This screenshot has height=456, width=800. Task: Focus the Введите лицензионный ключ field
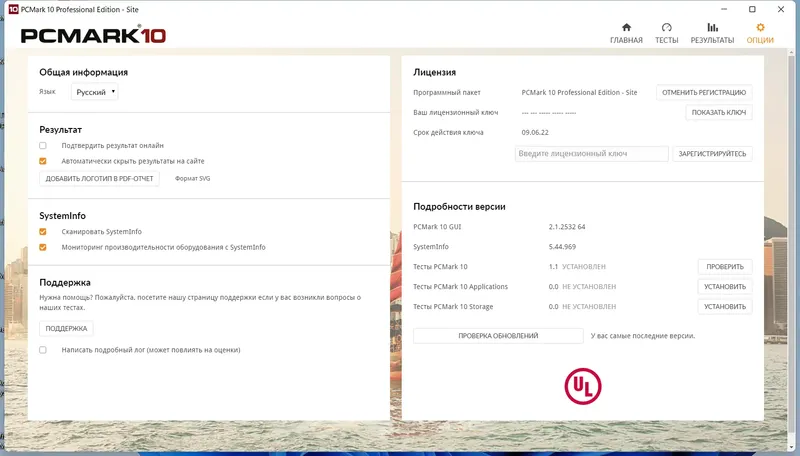pos(592,154)
